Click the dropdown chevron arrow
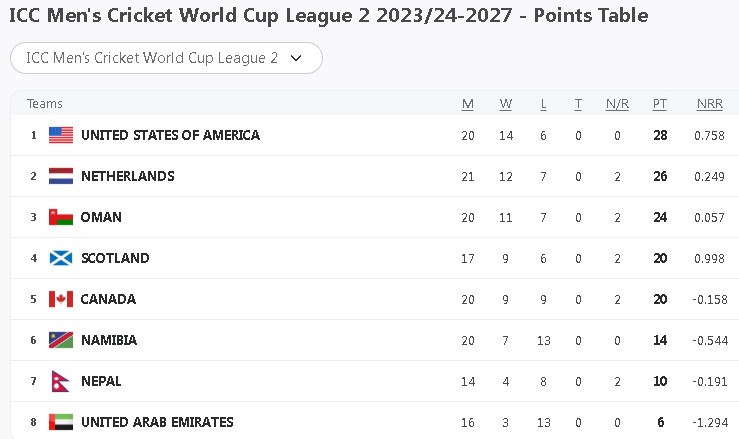Viewport: 739px width, 439px height. [295, 58]
